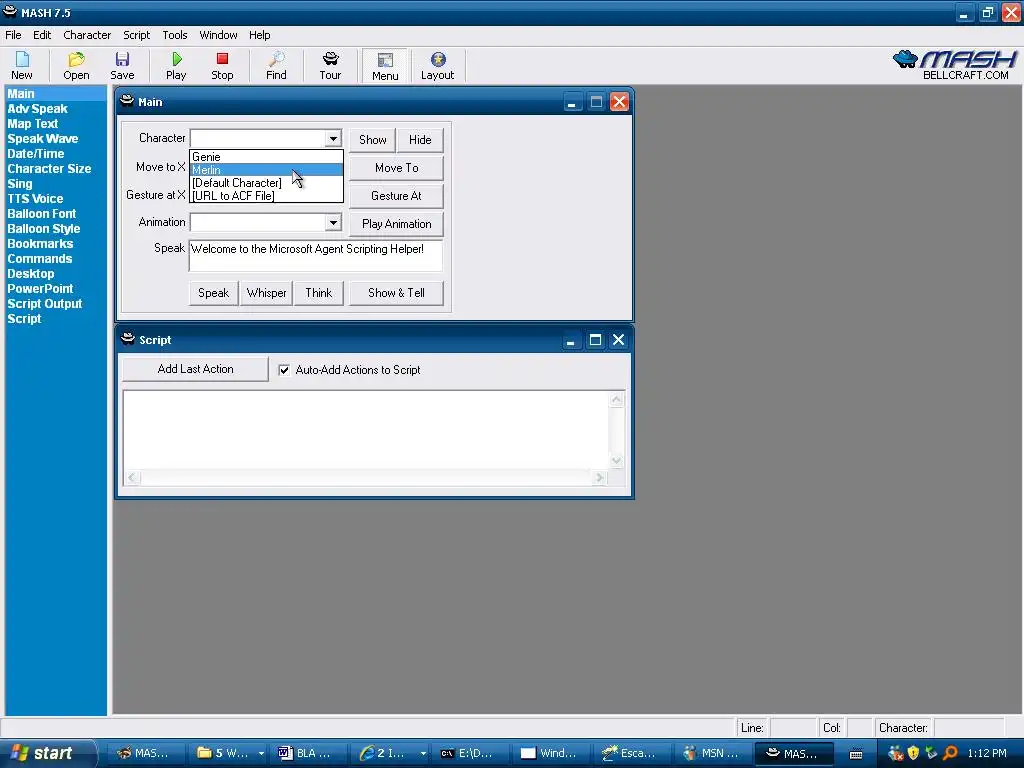
Task: Click the Play Animation button
Action: [x=396, y=224]
